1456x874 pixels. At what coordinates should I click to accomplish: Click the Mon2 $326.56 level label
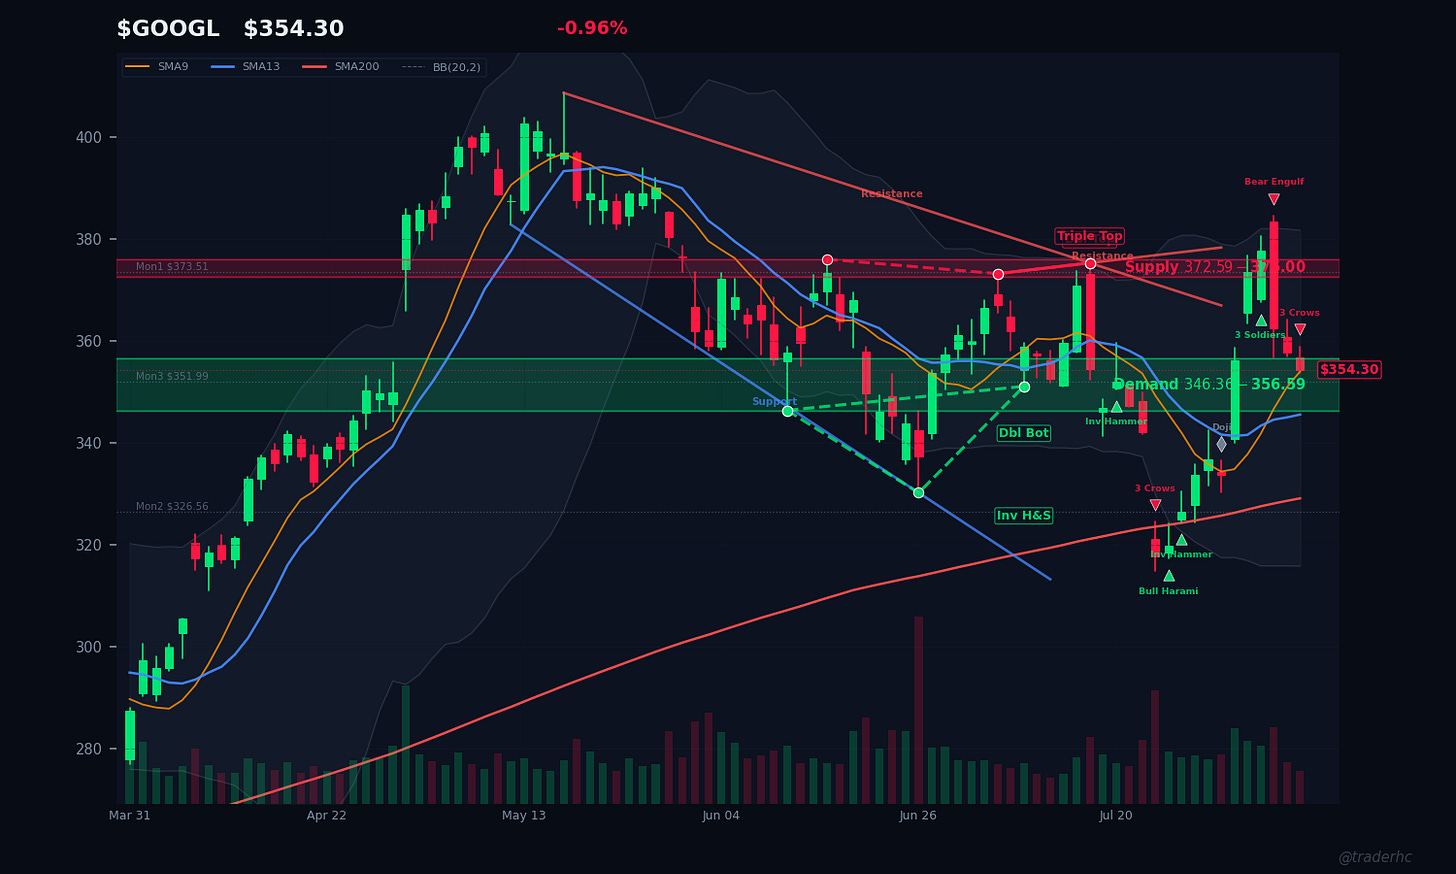click(172, 507)
